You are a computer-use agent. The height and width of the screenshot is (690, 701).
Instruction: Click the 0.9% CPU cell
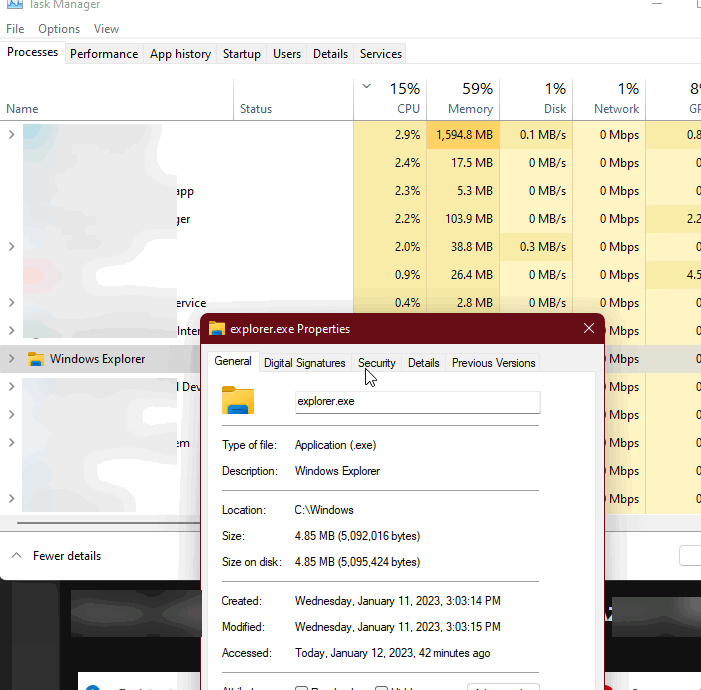[x=390, y=275]
